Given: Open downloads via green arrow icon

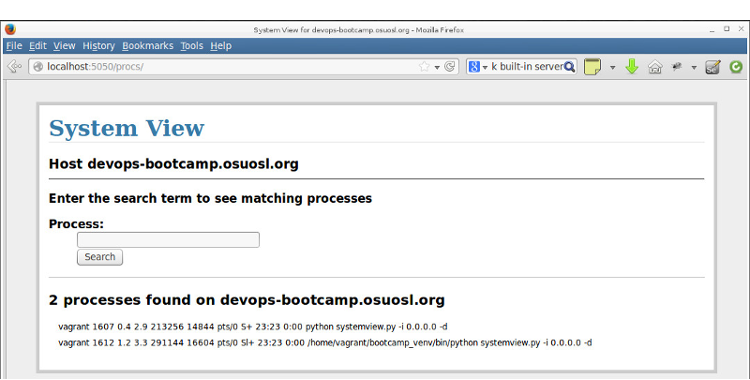Looking at the screenshot, I should coord(632,67).
